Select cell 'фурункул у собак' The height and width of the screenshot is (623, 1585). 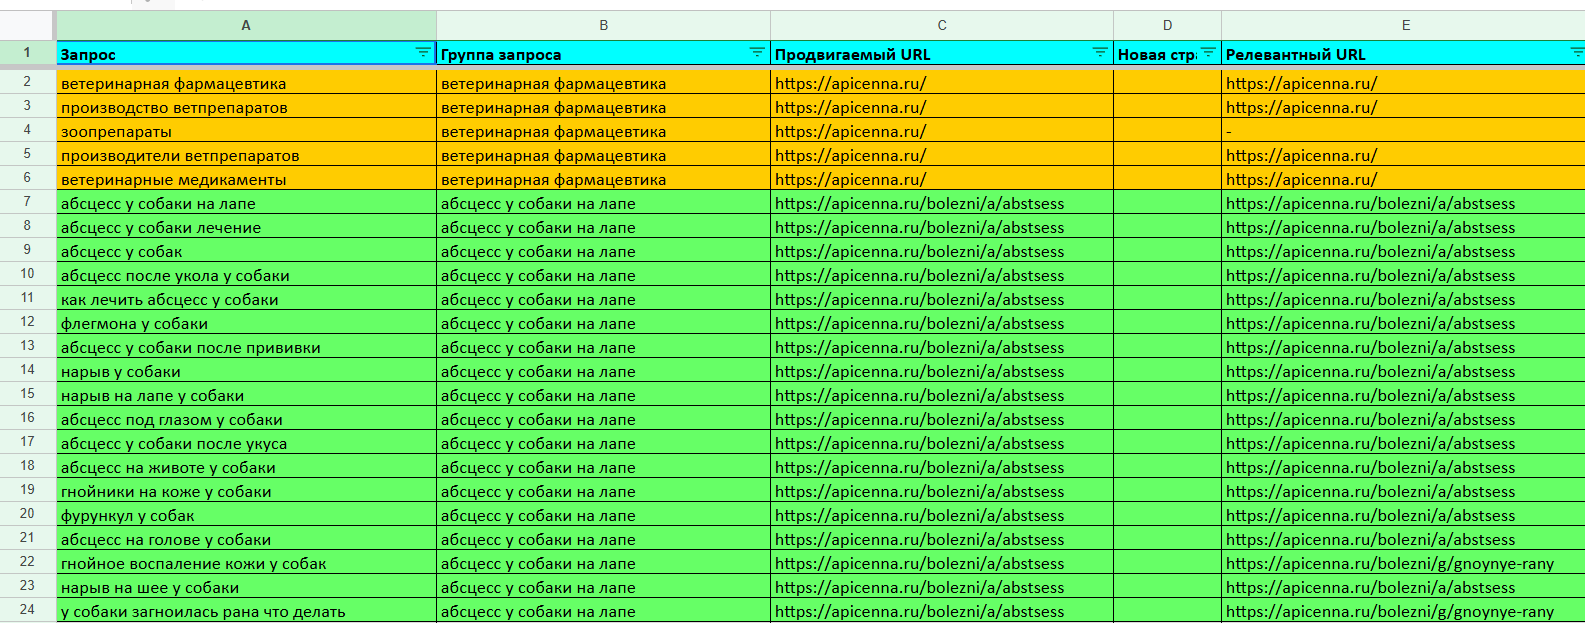247,515
